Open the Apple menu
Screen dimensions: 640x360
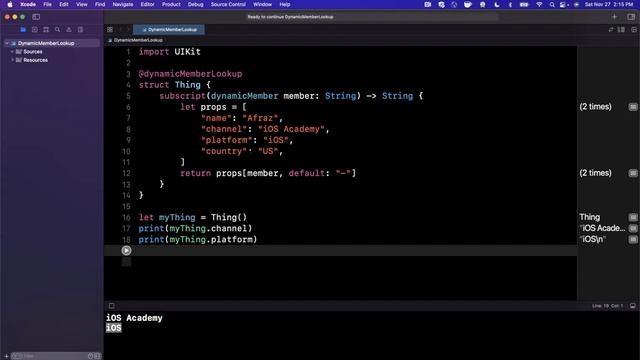click(x=10, y=4)
